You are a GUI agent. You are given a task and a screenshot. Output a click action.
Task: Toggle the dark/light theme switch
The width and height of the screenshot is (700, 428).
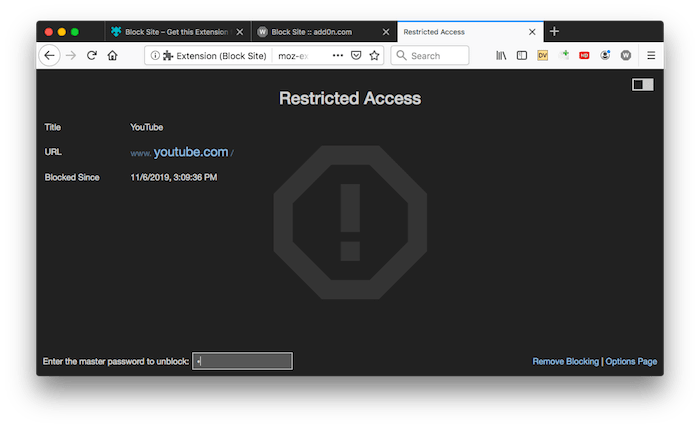(x=642, y=85)
